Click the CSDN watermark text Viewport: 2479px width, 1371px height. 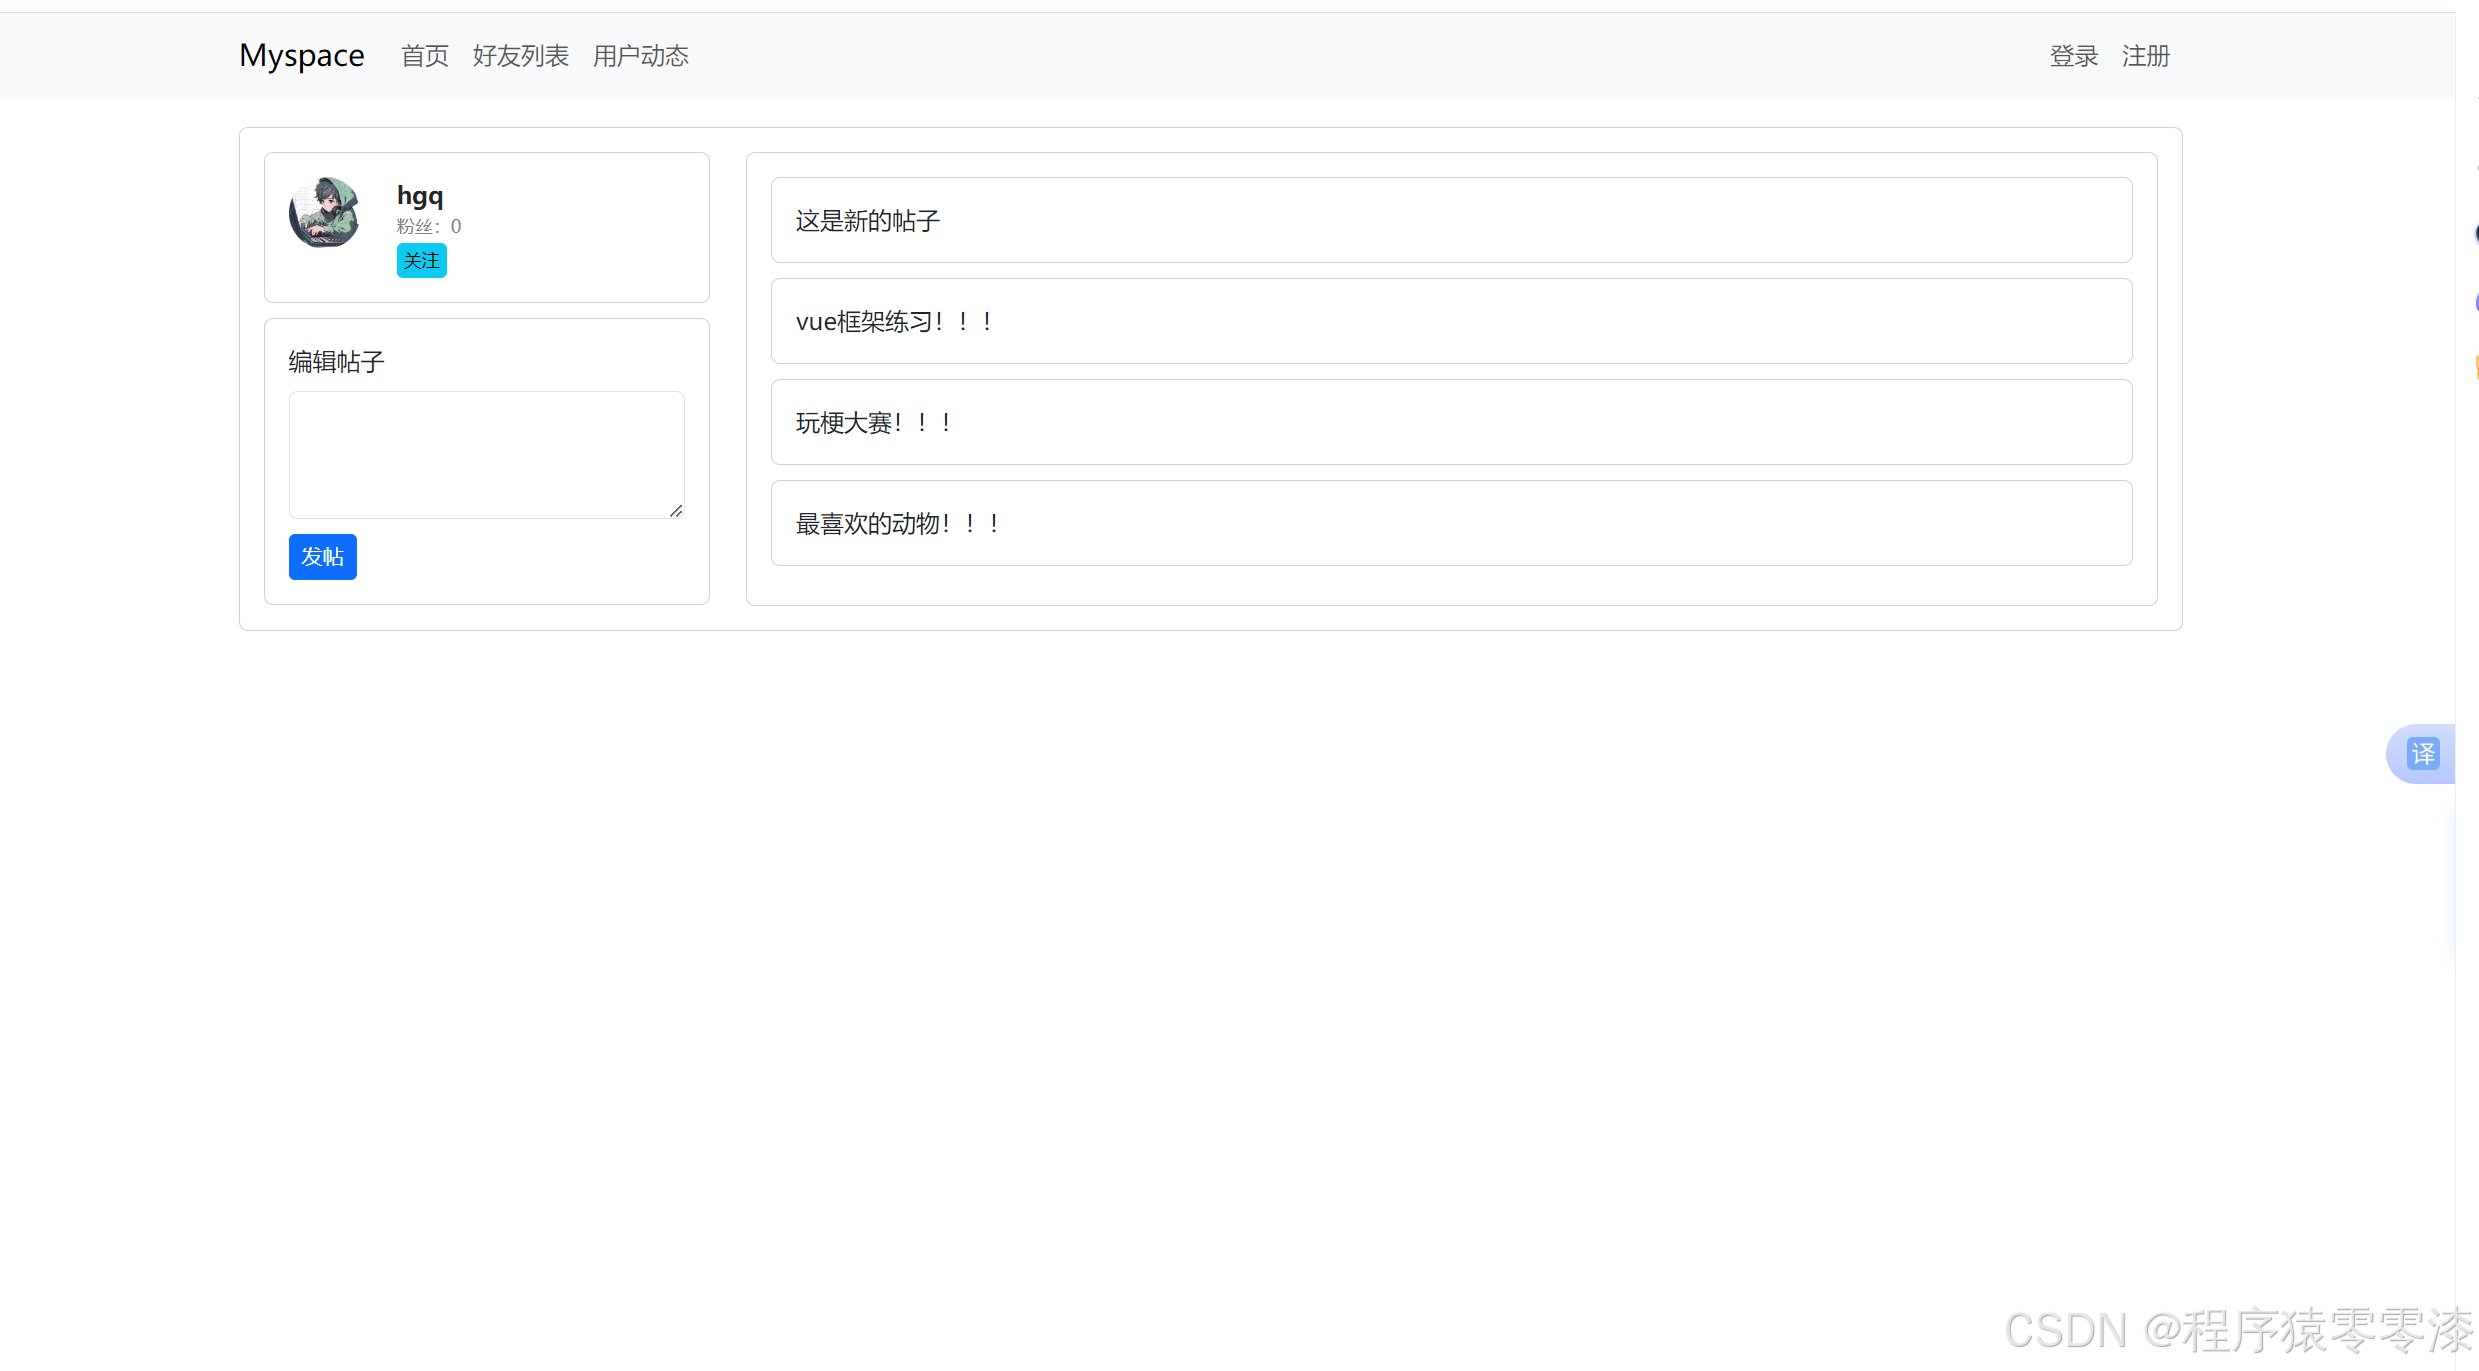pyautogui.click(x=2237, y=1331)
